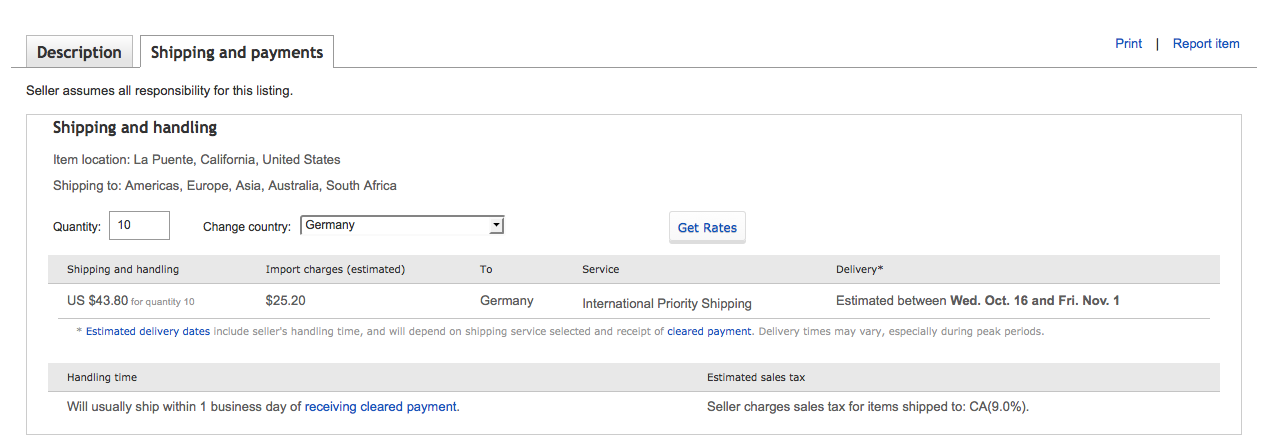Image resolution: width=1272 pixels, height=445 pixels.
Task: Switch to the Description tab
Action: pos(79,52)
